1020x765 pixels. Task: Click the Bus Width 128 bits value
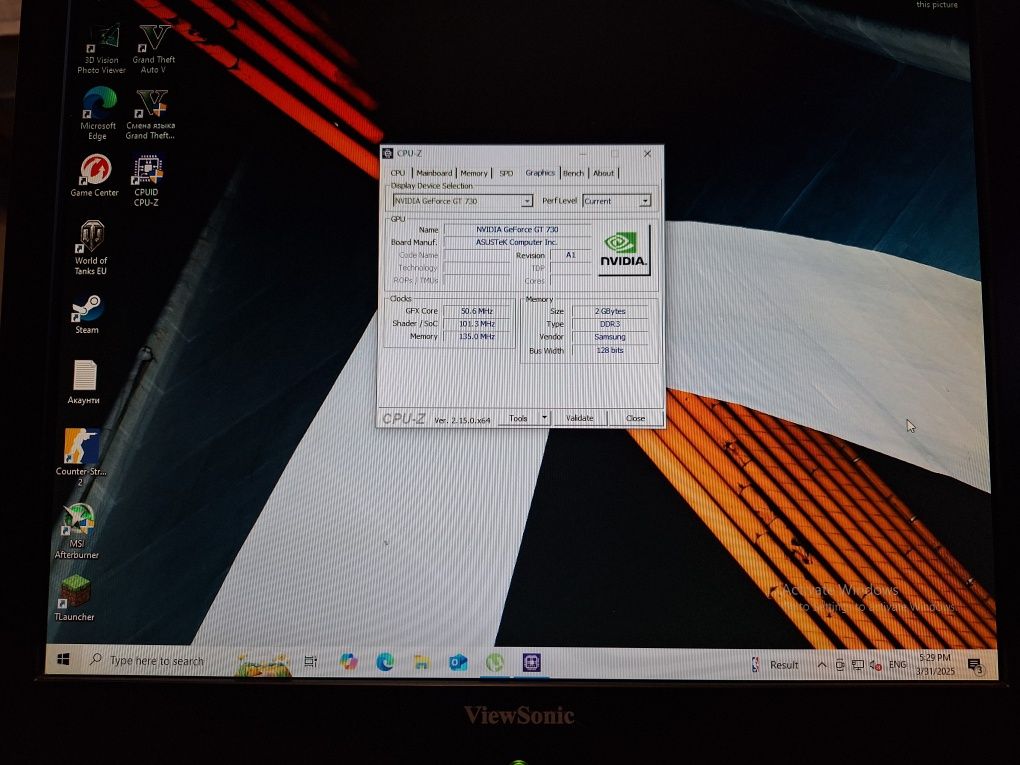(610, 351)
